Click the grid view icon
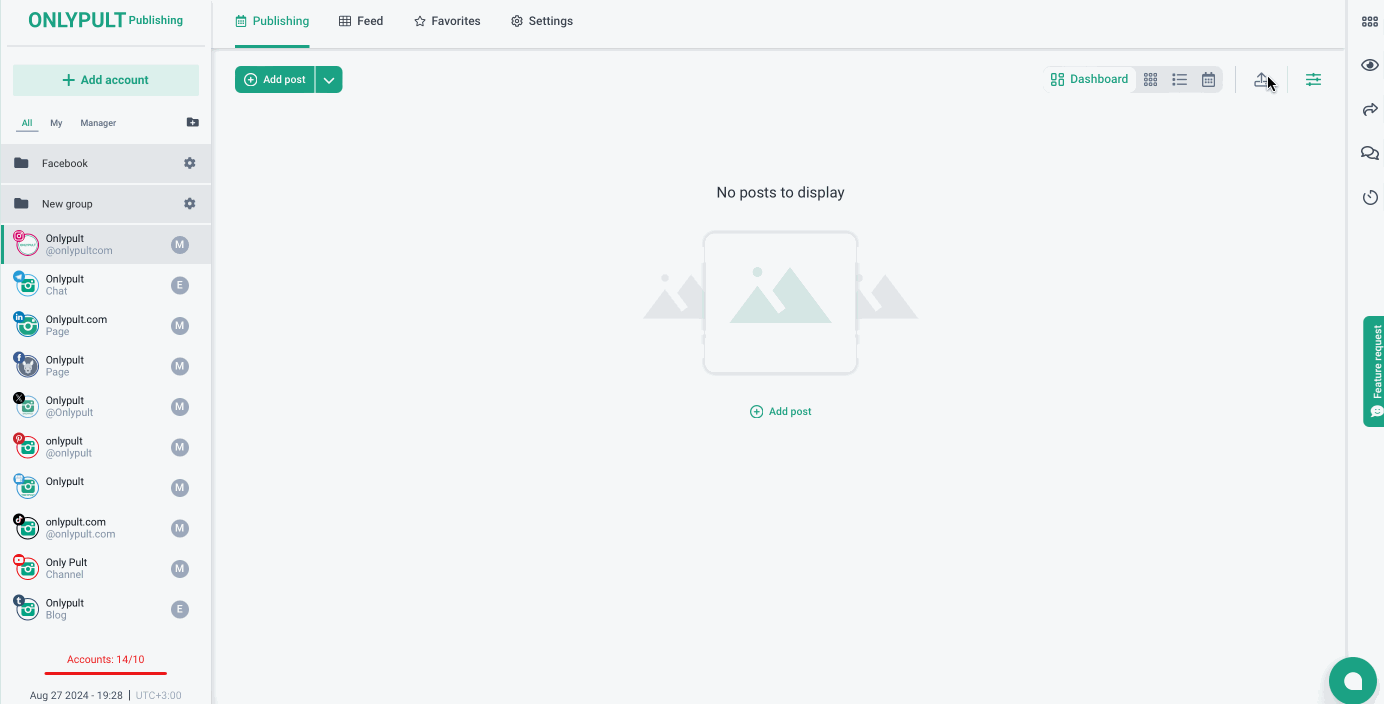Image resolution: width=1384 pixels, height=704 pixels. click(1150, 80)
